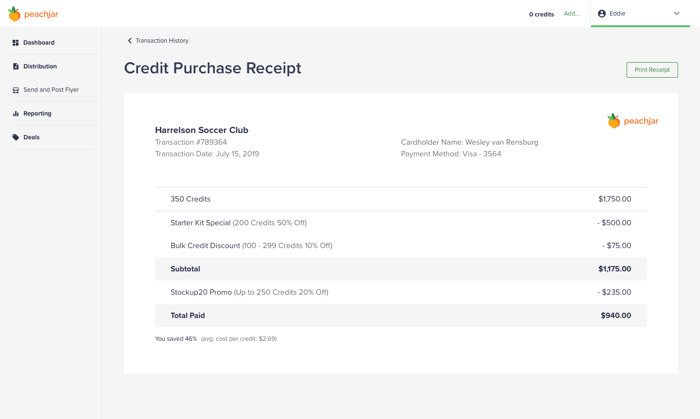Click the 350 Credits line item
This screenshot has width=700, height=419.
[x=190, y=199]
